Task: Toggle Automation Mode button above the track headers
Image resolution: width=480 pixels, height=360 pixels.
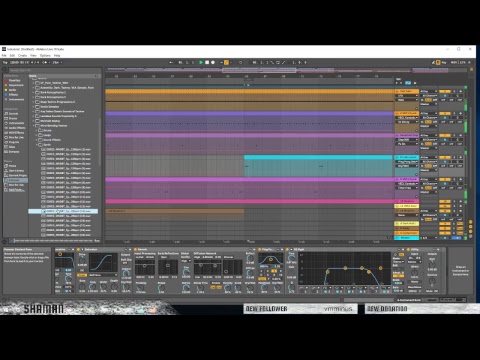Action: click(408, 83)
